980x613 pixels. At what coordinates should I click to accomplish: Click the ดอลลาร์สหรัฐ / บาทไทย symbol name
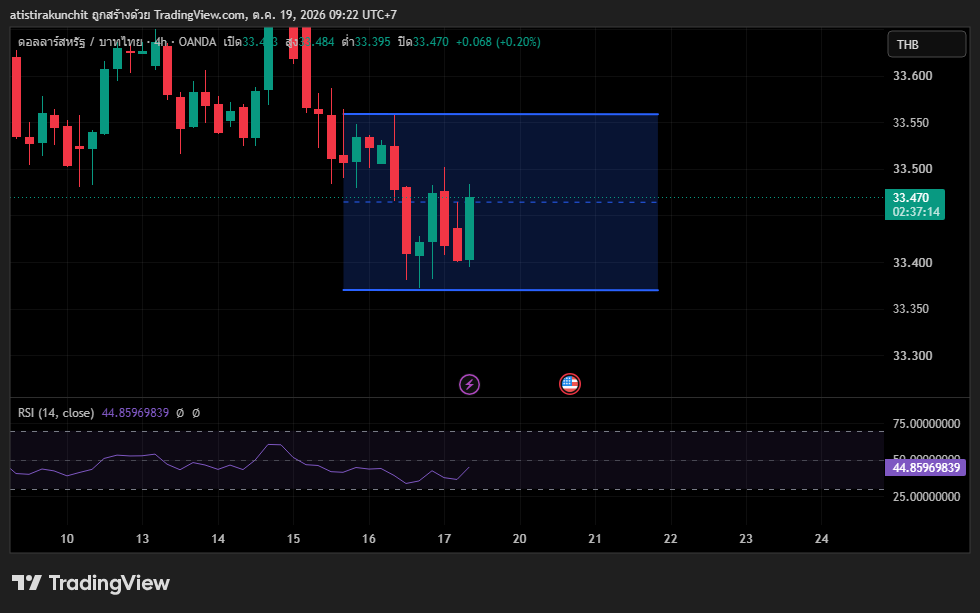[80, 42]
